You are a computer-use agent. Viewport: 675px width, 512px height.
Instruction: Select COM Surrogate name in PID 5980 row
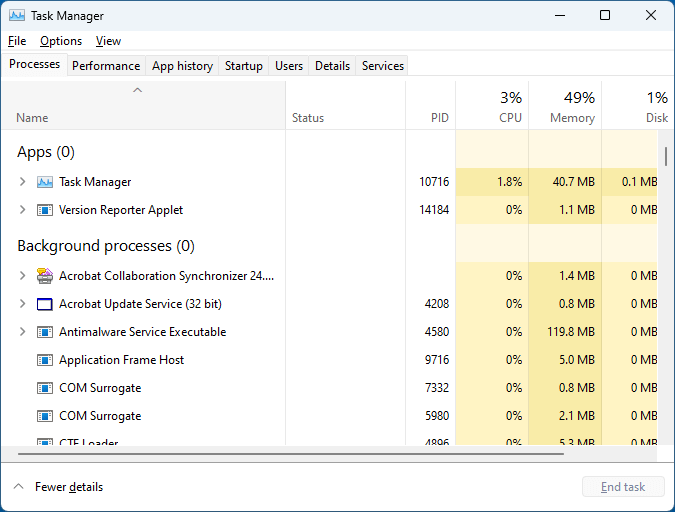point(100,416)
